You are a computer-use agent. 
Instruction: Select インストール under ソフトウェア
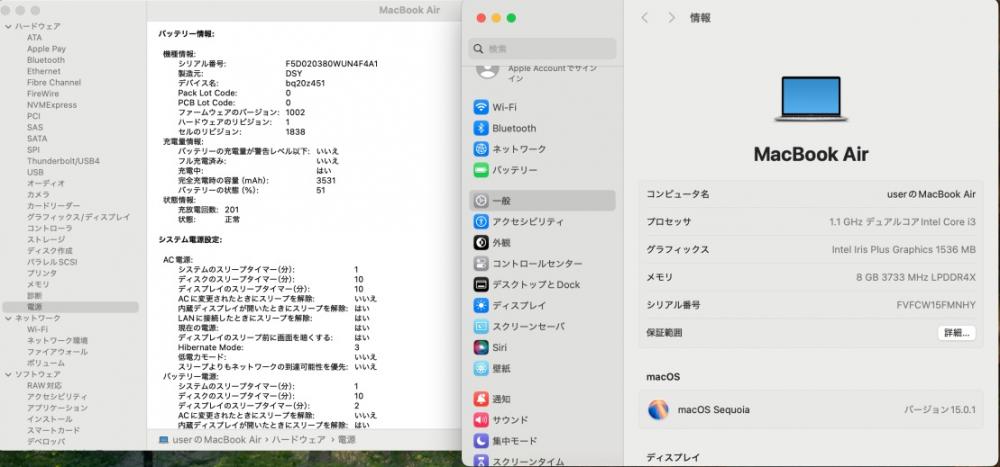click(50, 419)
